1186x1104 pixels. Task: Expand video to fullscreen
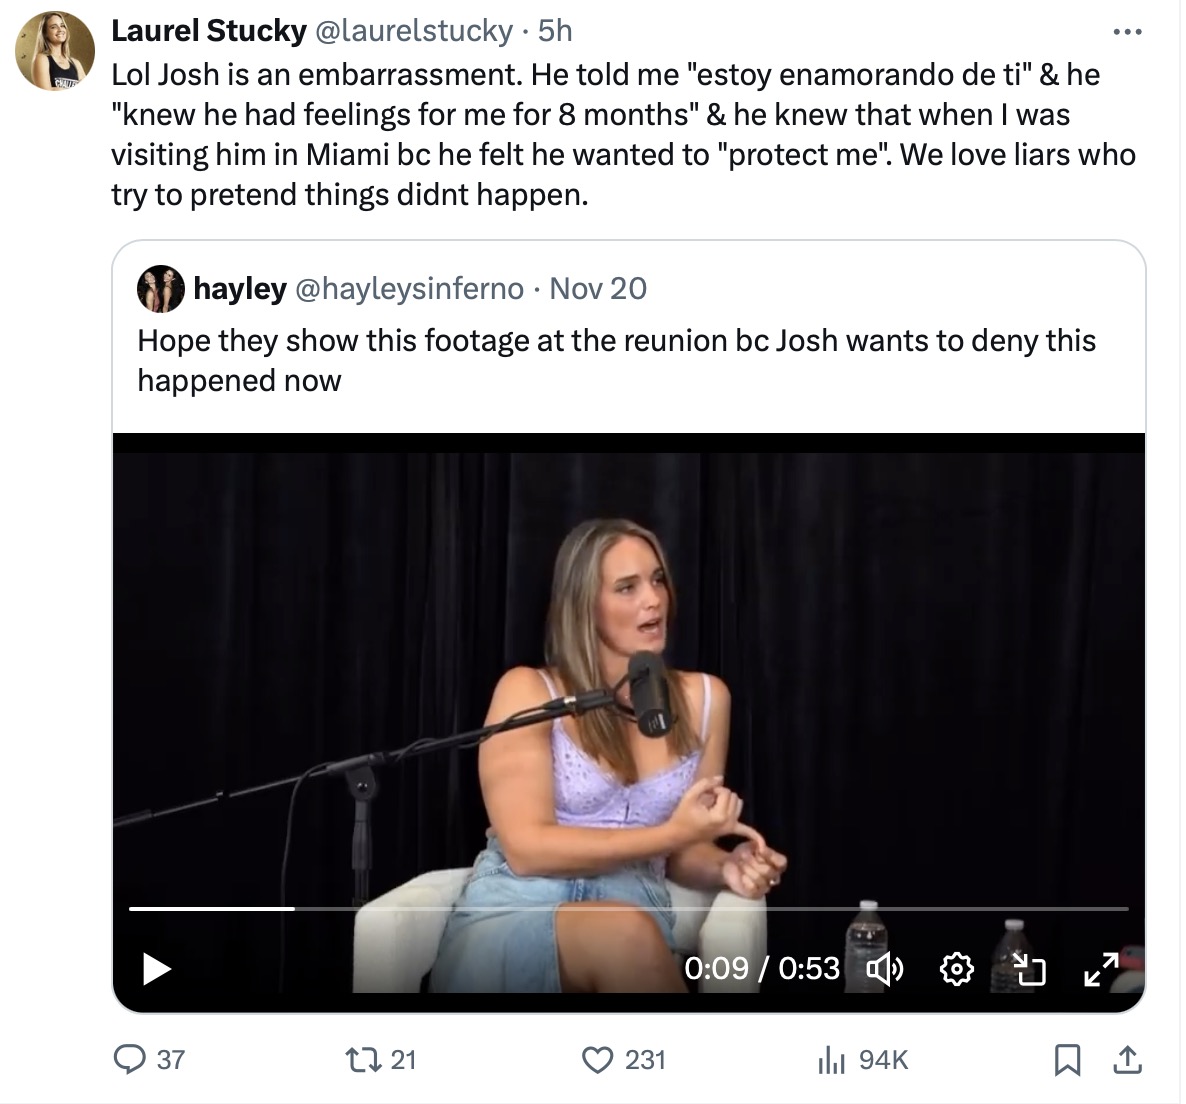coord(1101,968)
